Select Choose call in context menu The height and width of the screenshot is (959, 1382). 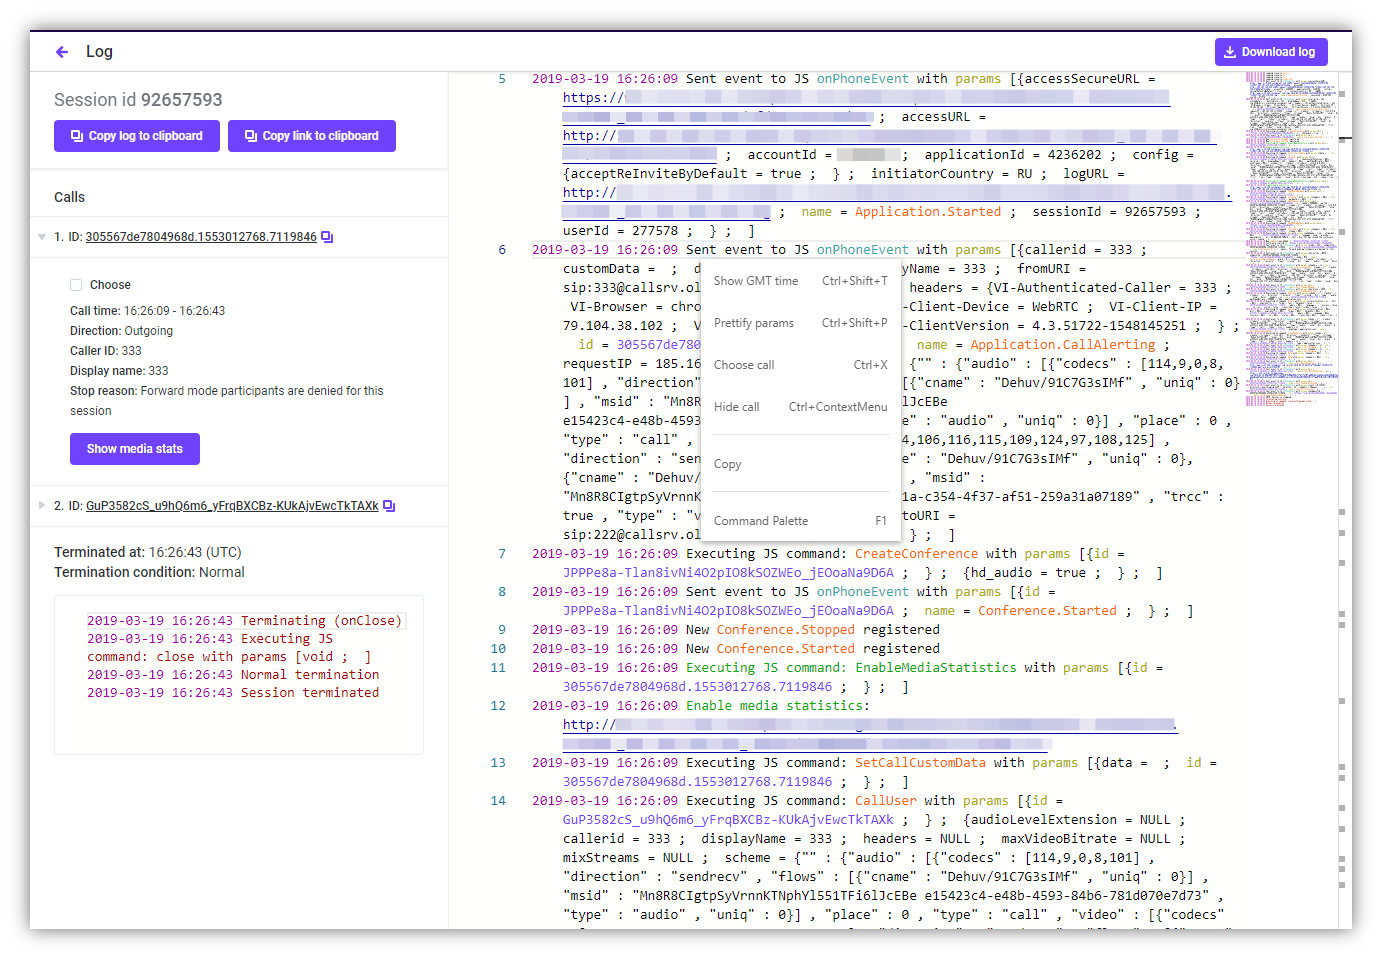800,365
